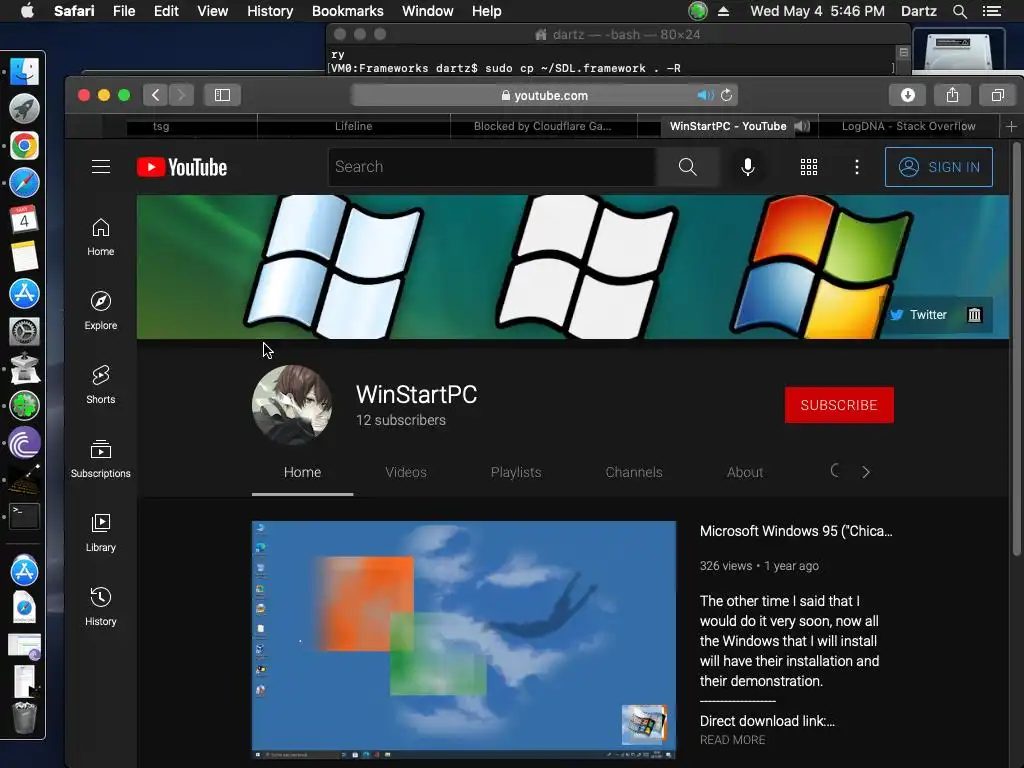Open Launchpad rocket in the Dock

click(24, 108)
